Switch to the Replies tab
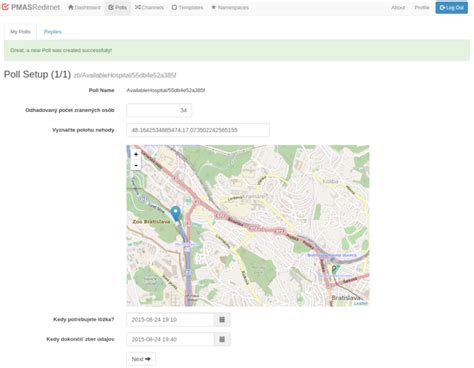 pyautogui.click(x=53, y=32)
